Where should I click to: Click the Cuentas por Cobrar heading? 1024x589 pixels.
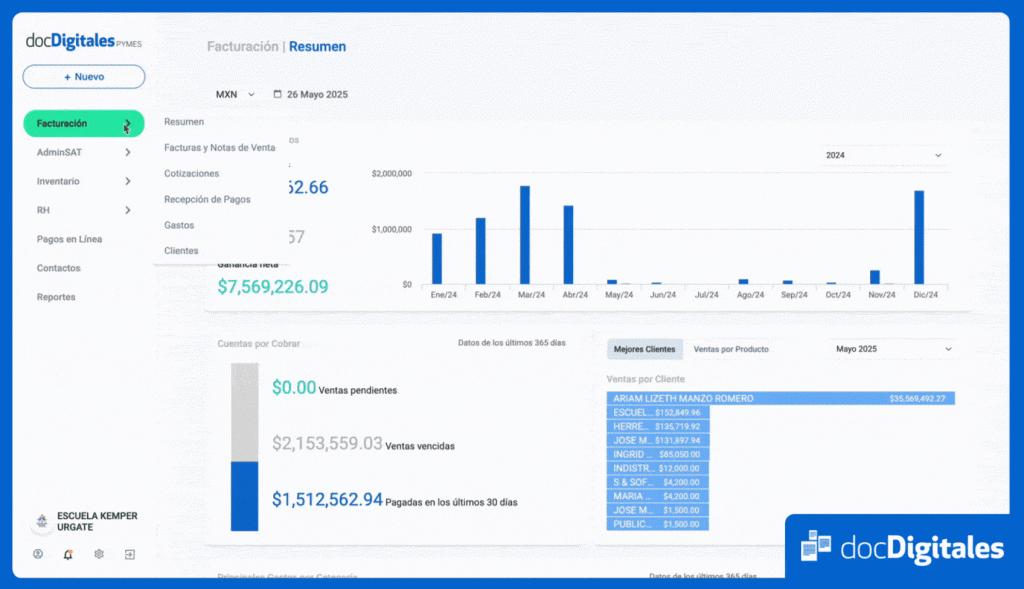(259, 343)
